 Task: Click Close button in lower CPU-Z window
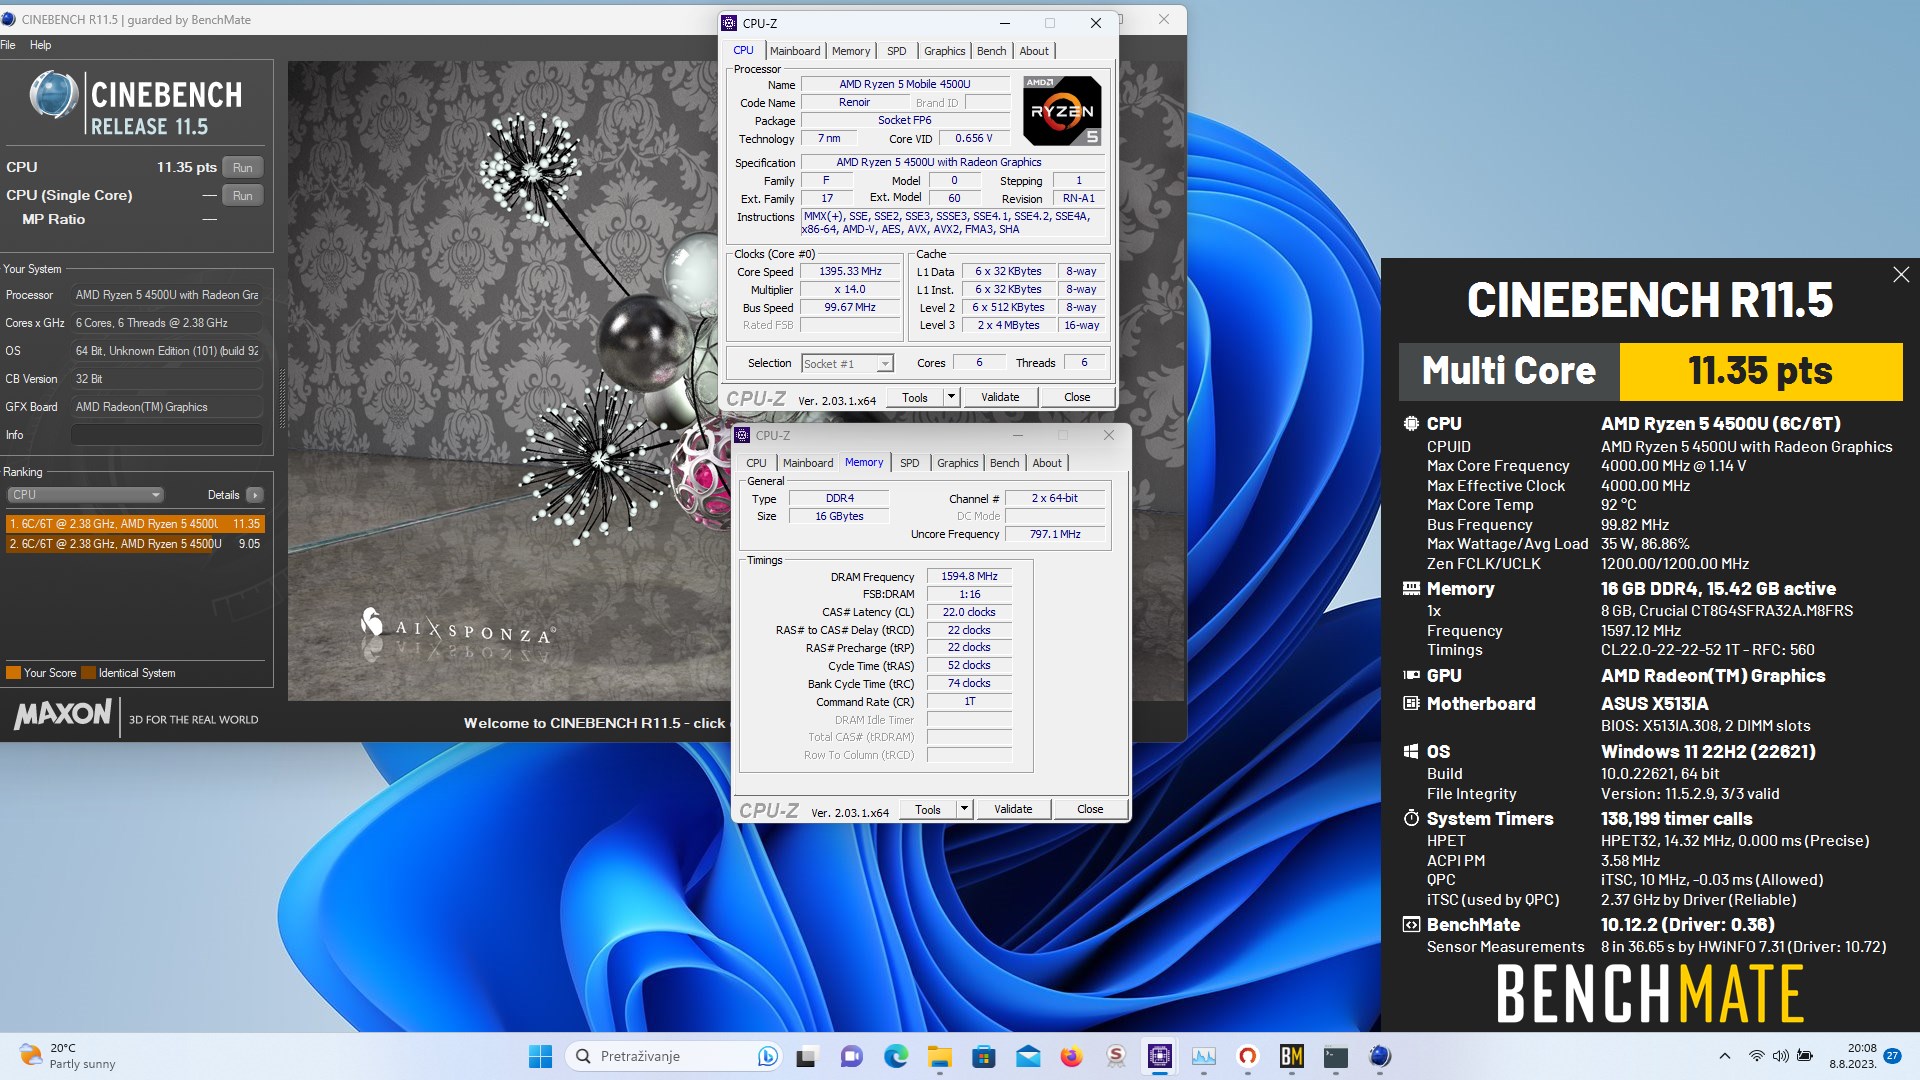coord(1090,809)
